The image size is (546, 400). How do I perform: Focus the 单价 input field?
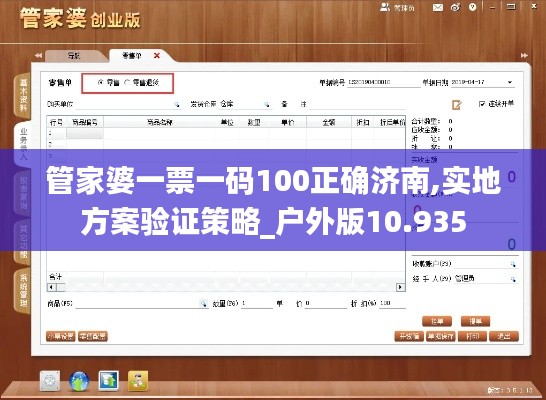pos(326,304)
